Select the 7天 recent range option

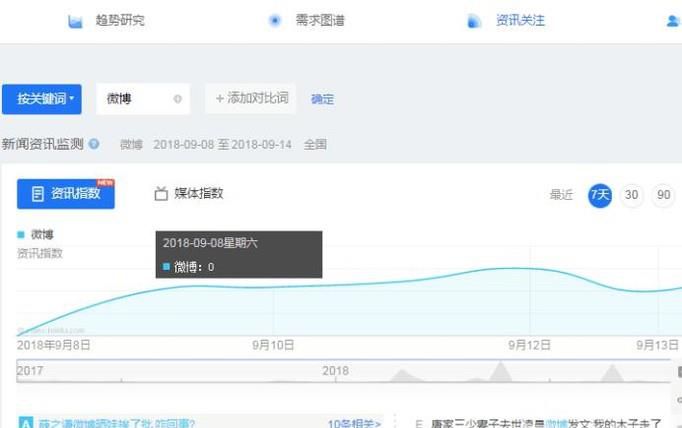click(x=600, y=195)
